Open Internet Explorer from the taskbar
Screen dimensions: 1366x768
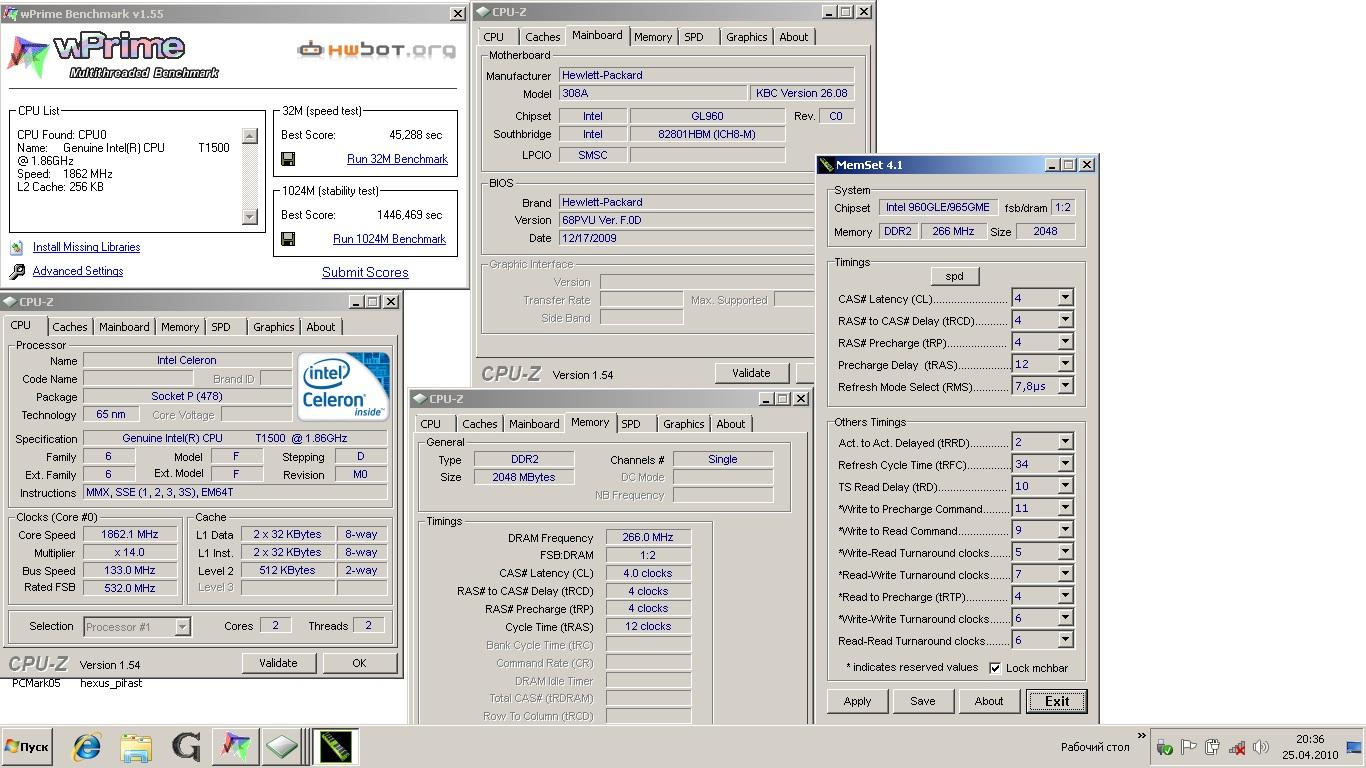[87, 747]
